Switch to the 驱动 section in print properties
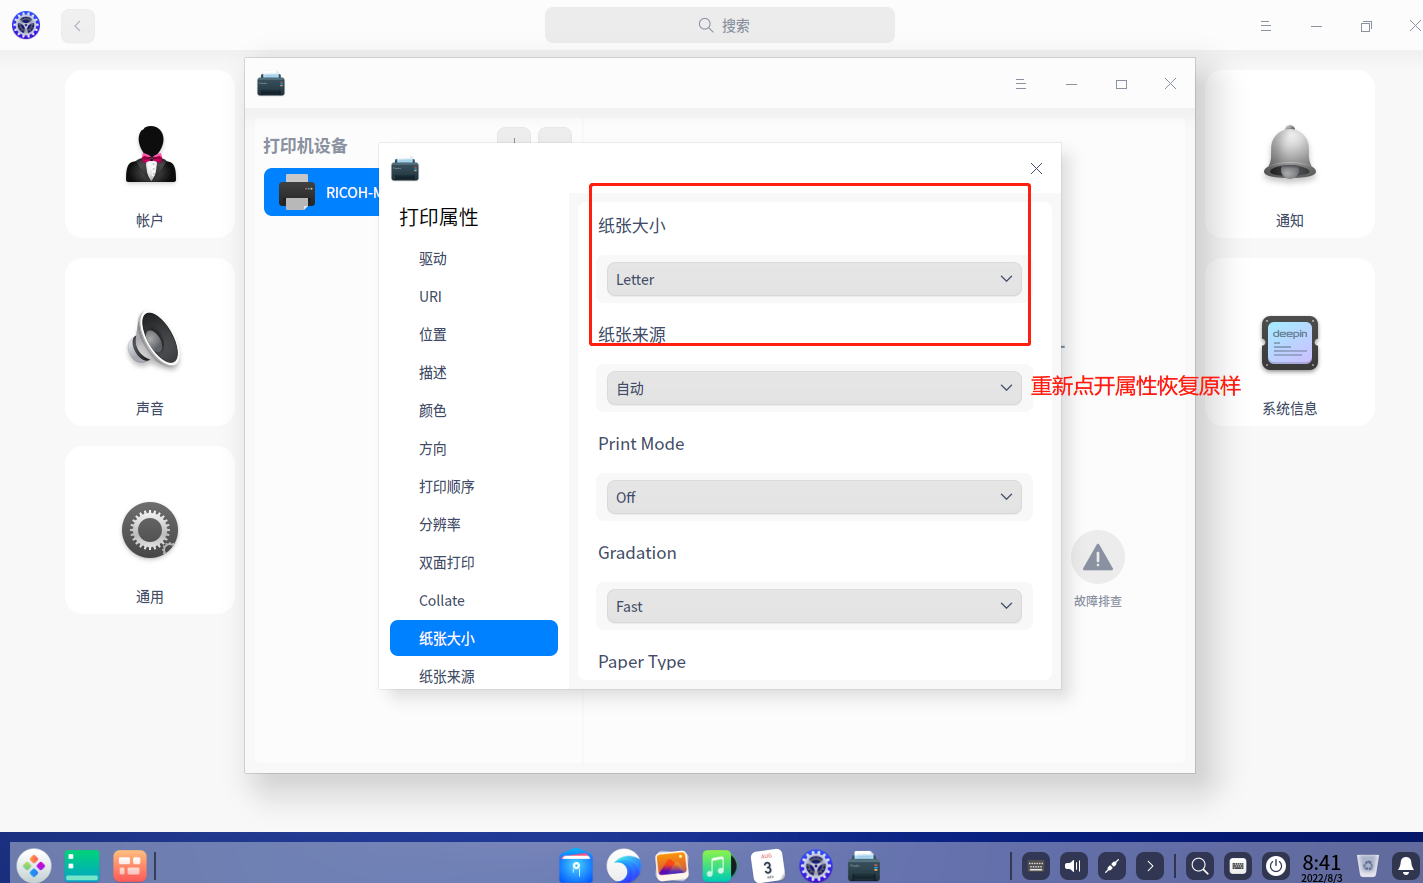 432,258
